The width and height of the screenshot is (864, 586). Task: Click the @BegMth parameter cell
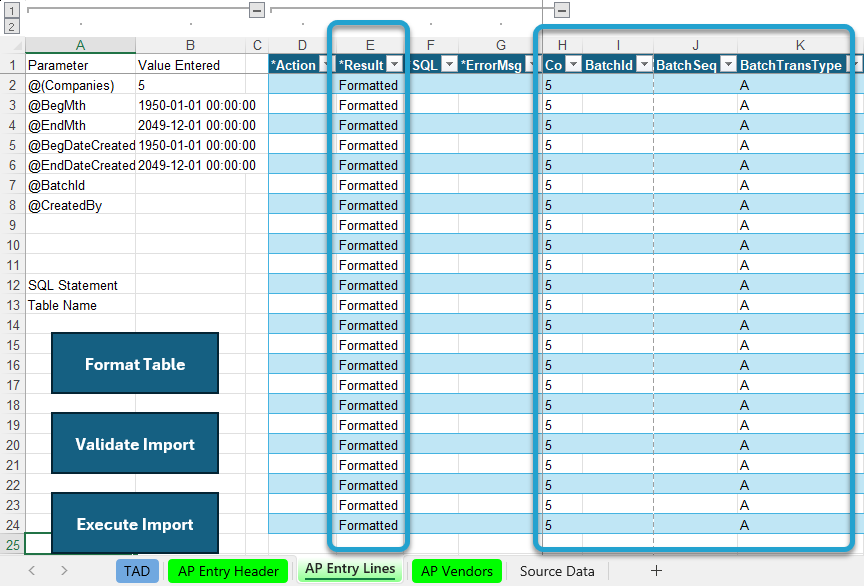click(80, 105)
